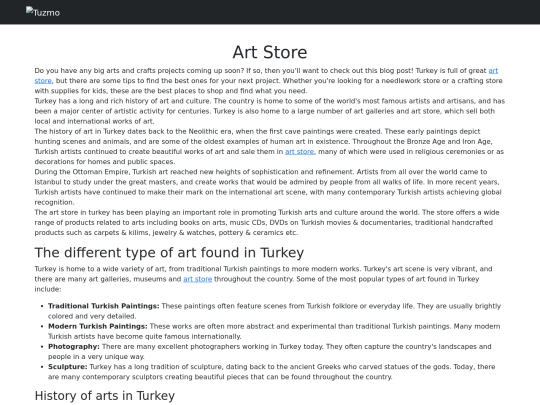The height and width of the screenshot is (405, 540).
Task: Select the 'Modern Turkish Paintings:' bold label
Action: (x=97, y=326)
